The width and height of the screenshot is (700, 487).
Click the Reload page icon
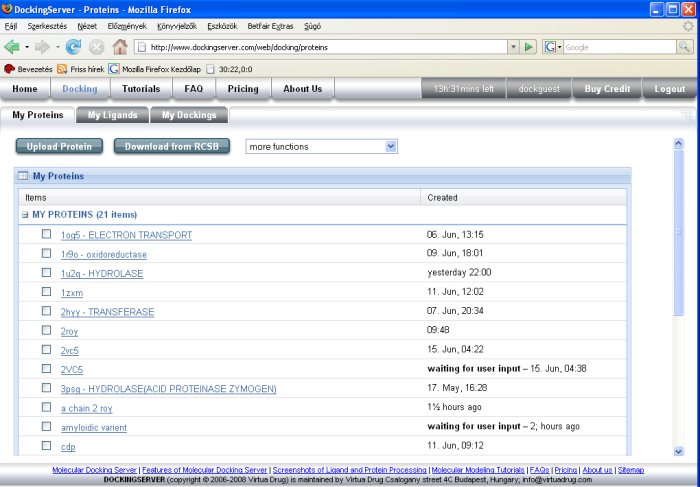tap(73, 47)
